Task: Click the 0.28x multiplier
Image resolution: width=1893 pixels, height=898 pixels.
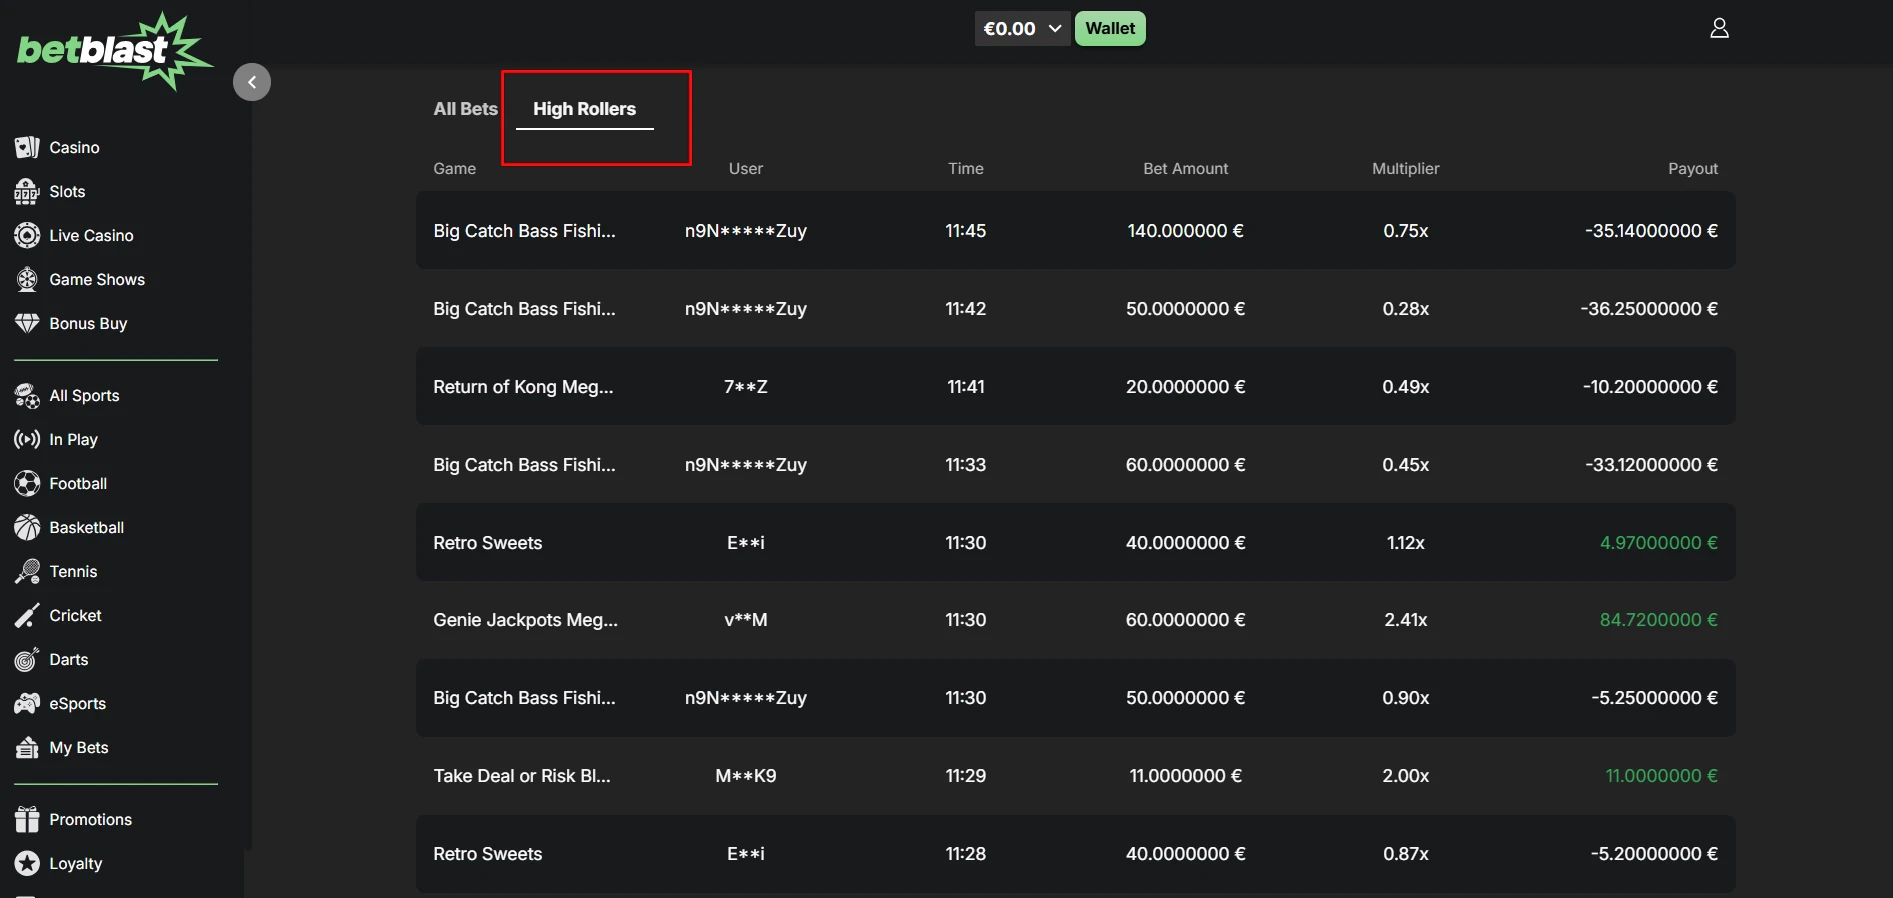Action: tap(1406, 308)
